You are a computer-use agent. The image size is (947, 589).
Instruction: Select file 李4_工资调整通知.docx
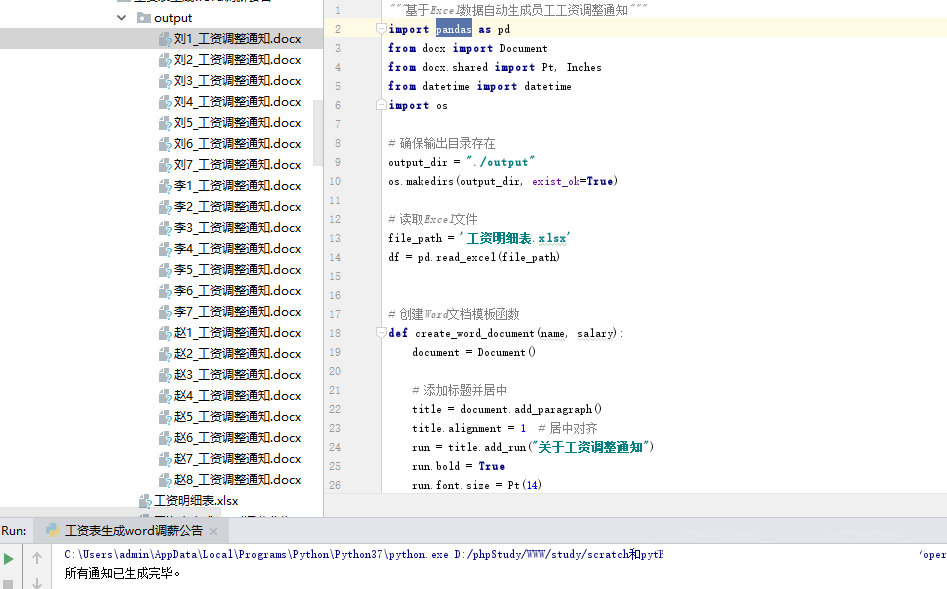(x=237, y=249)
